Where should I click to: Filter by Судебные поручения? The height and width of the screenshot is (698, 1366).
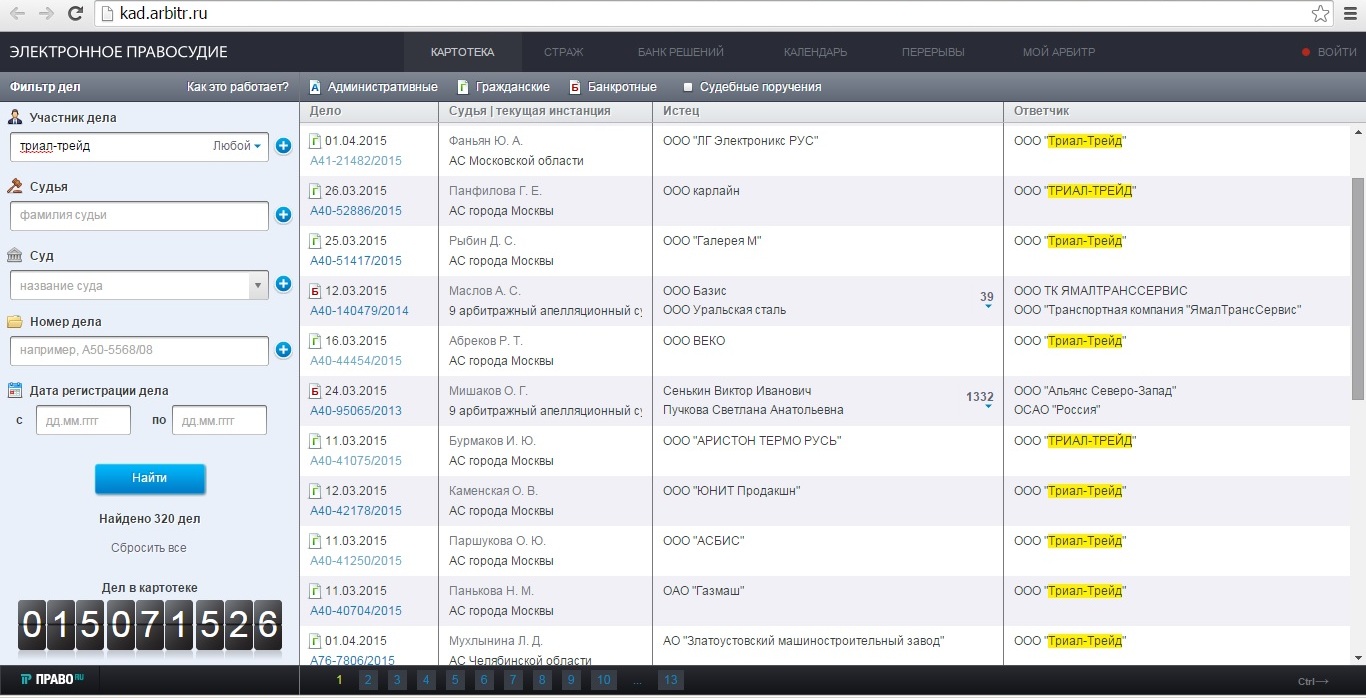click(752, 87)
